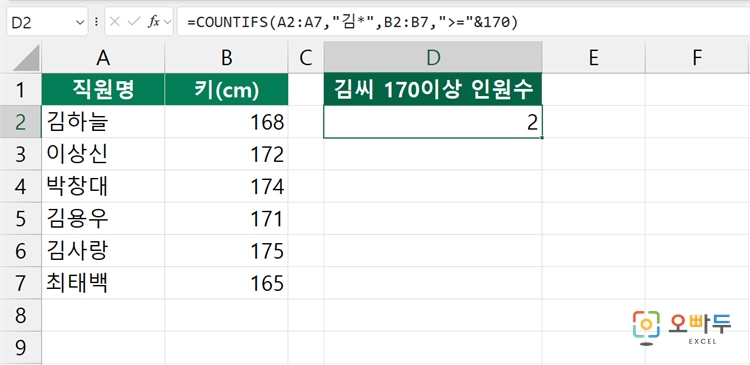This screenshot has width=750, height=365.
Task: Select row 9 header
Action: coord(21,348)
